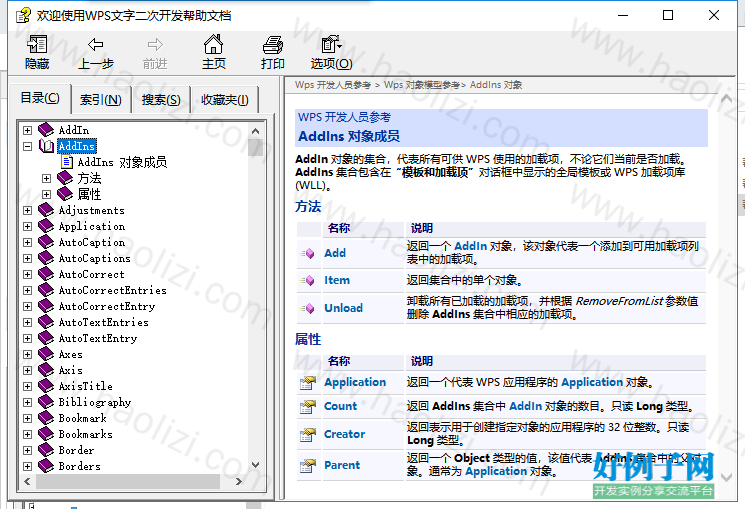Expand the 属性 tree node
This screenshot has width=745, height=509.
(47, 194)
